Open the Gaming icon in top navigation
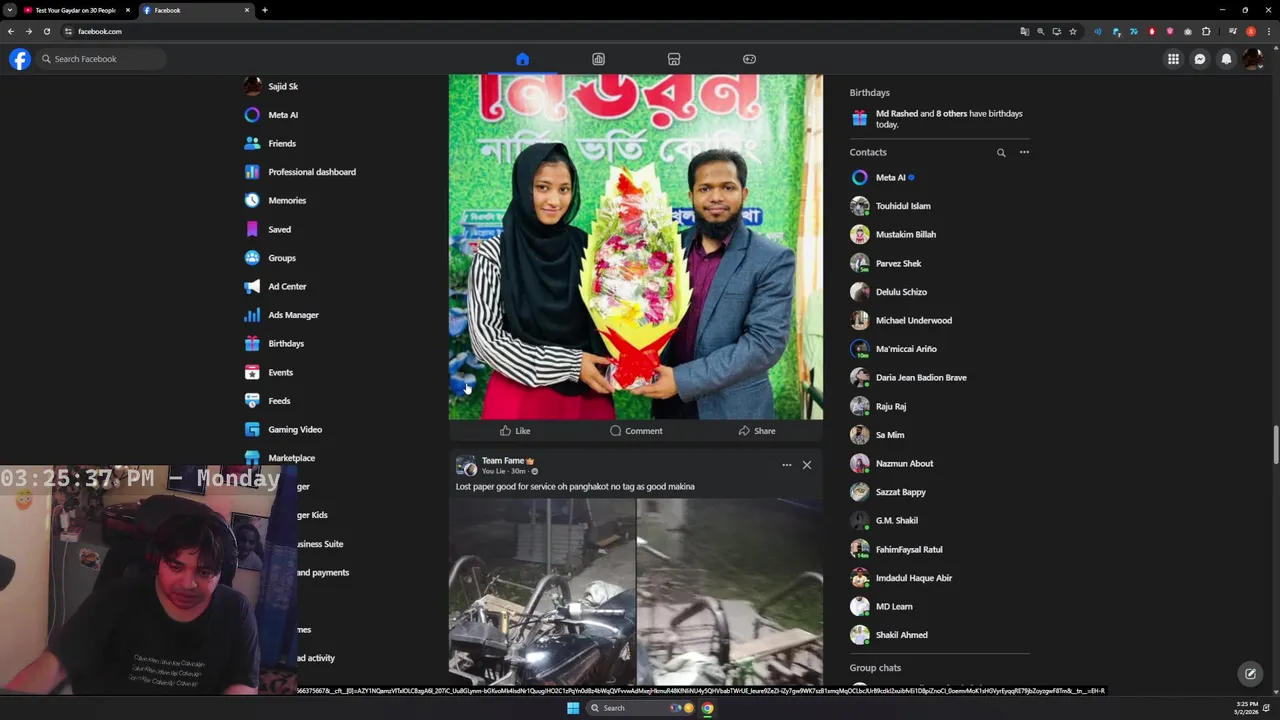This screenshot has width=1280, height=720. tap(749, 59)
